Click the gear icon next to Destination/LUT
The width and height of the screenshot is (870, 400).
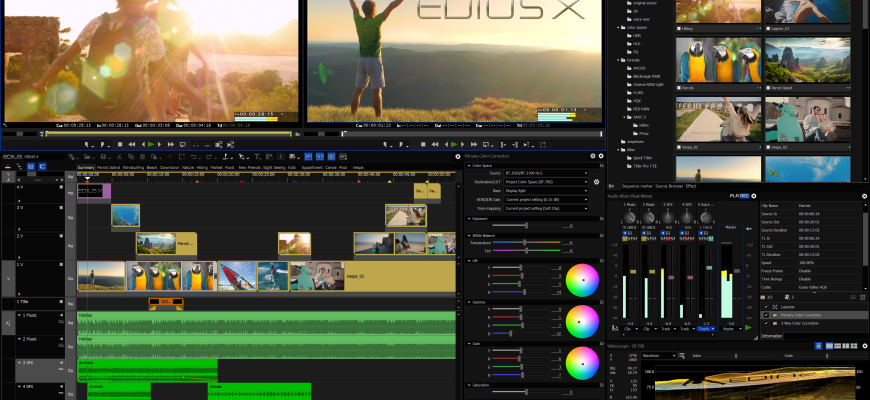[596, 181]
